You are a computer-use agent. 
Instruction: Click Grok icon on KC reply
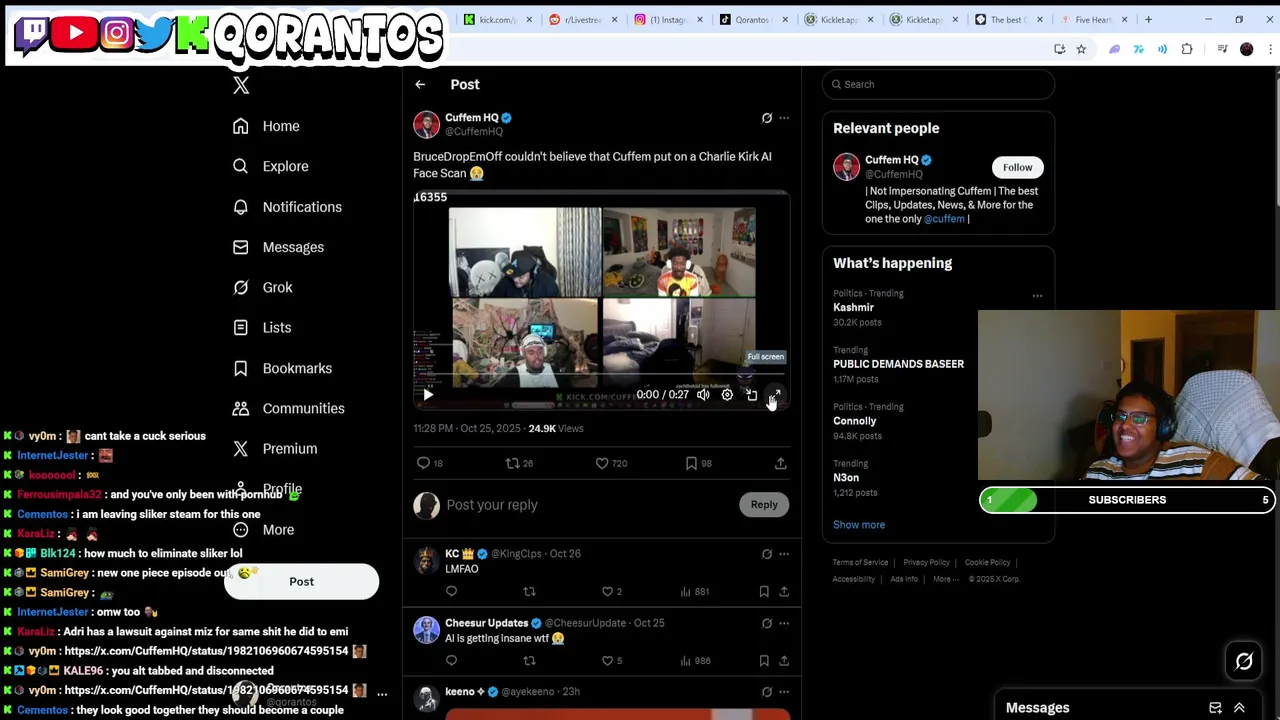[767, 553]
